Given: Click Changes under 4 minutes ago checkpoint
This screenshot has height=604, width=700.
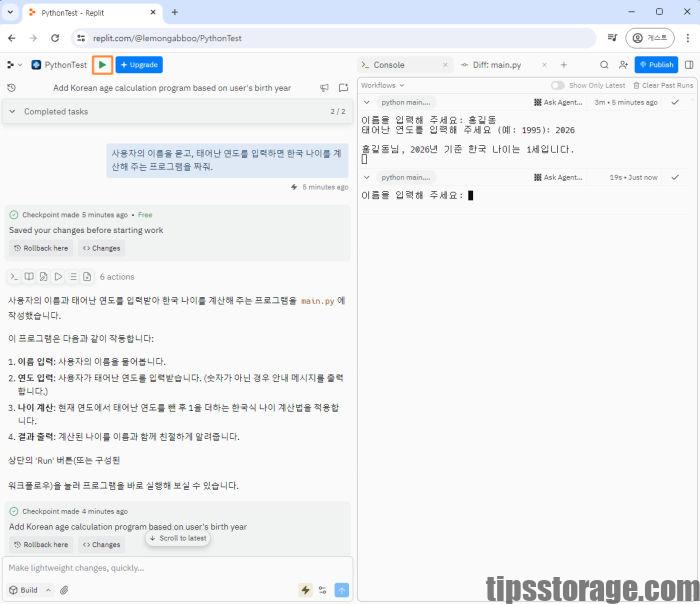Looking at the screenshot, I should (102, 545).
